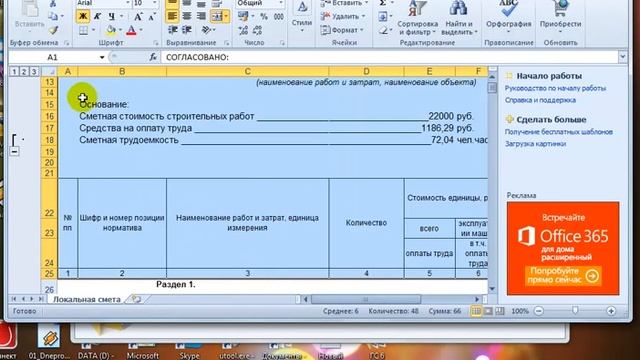Viewport: 640px width, 360px height.
Task: Open the Arial font name box
Action: (103, 3)
